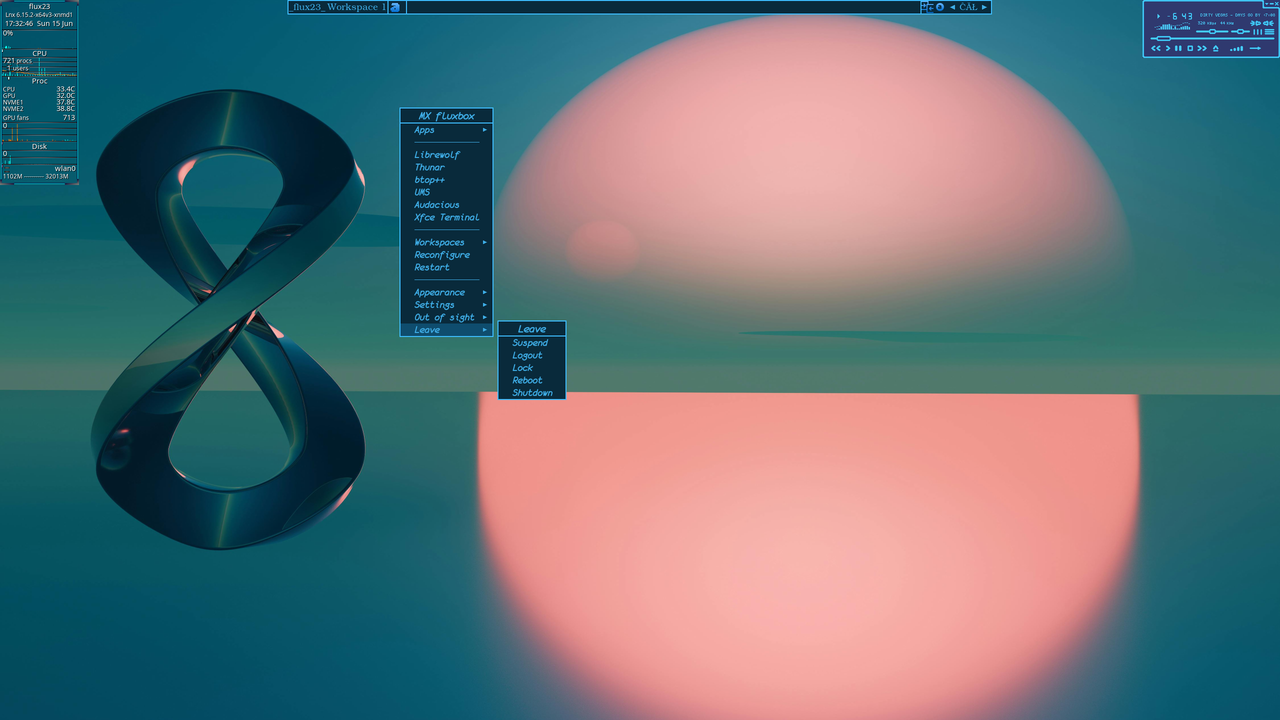The height and width of the screenshot is (720, 1280).
Task: Go to previous workspace with left arrow
Action: tap(953, 7)
